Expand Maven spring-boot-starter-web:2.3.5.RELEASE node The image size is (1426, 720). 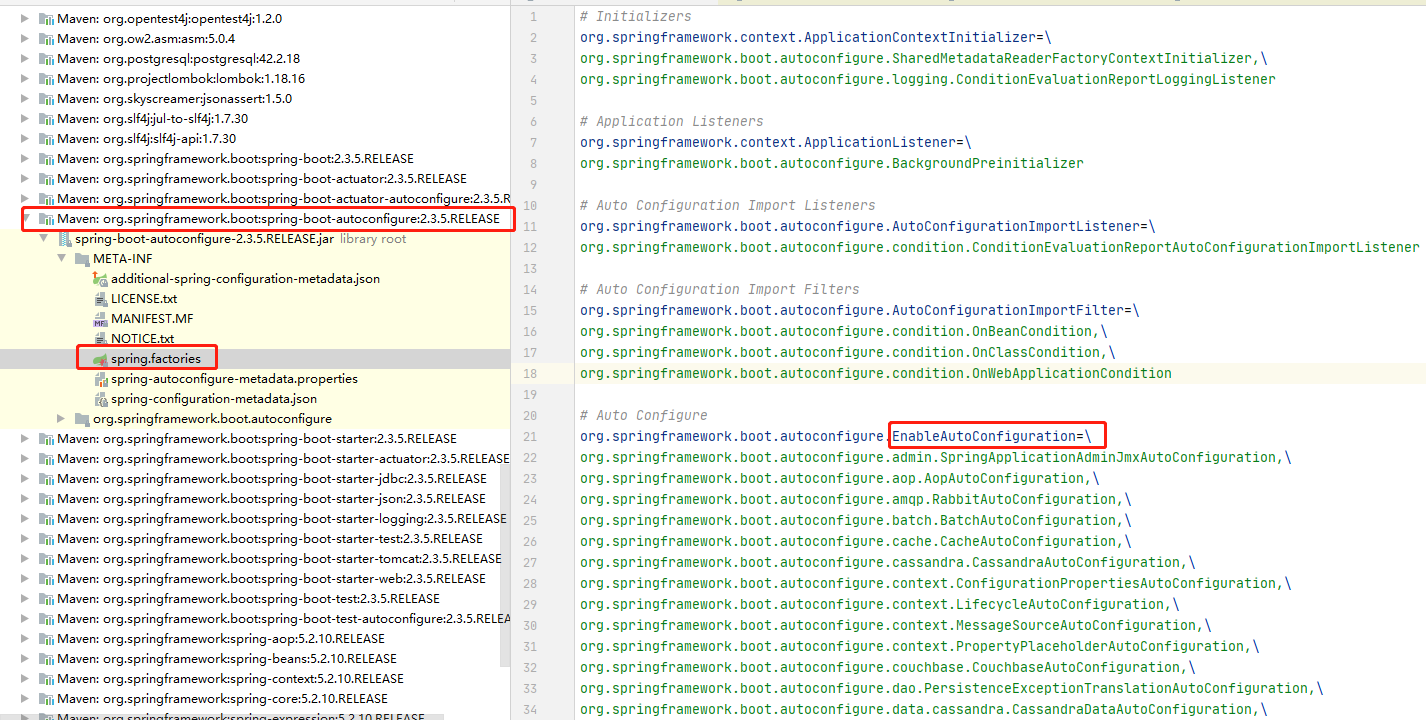[x=26, y=579]
